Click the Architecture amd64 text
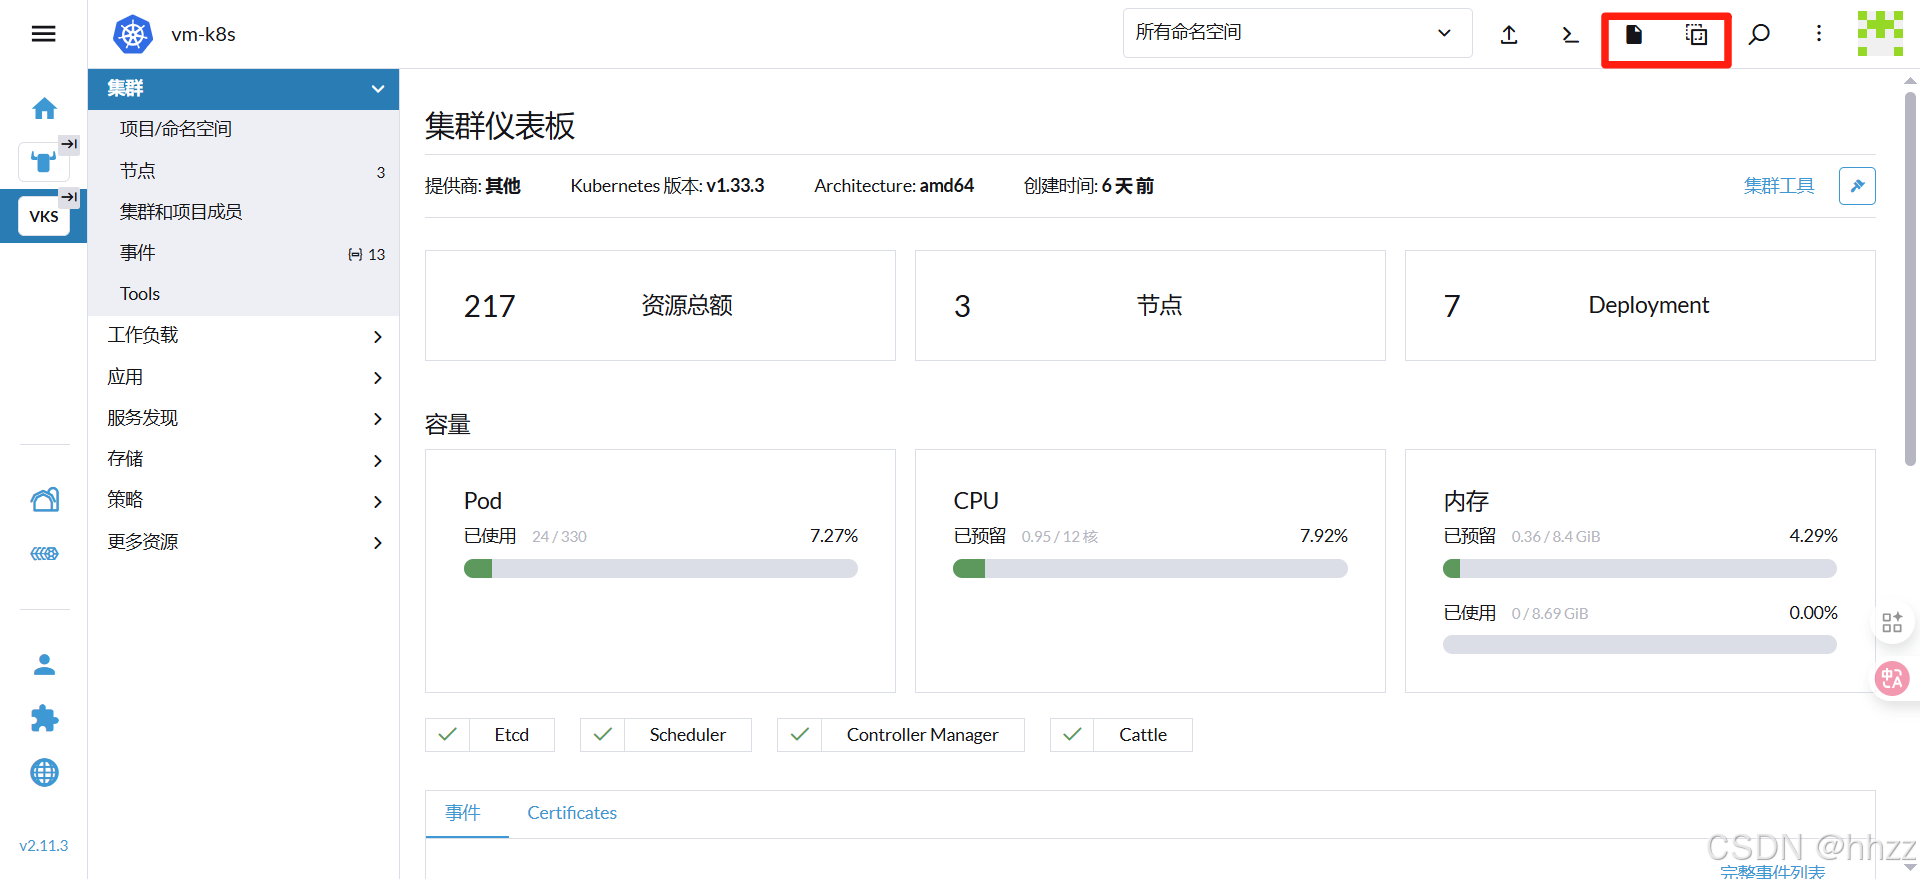1920x879 pixels. coord(893,186)
